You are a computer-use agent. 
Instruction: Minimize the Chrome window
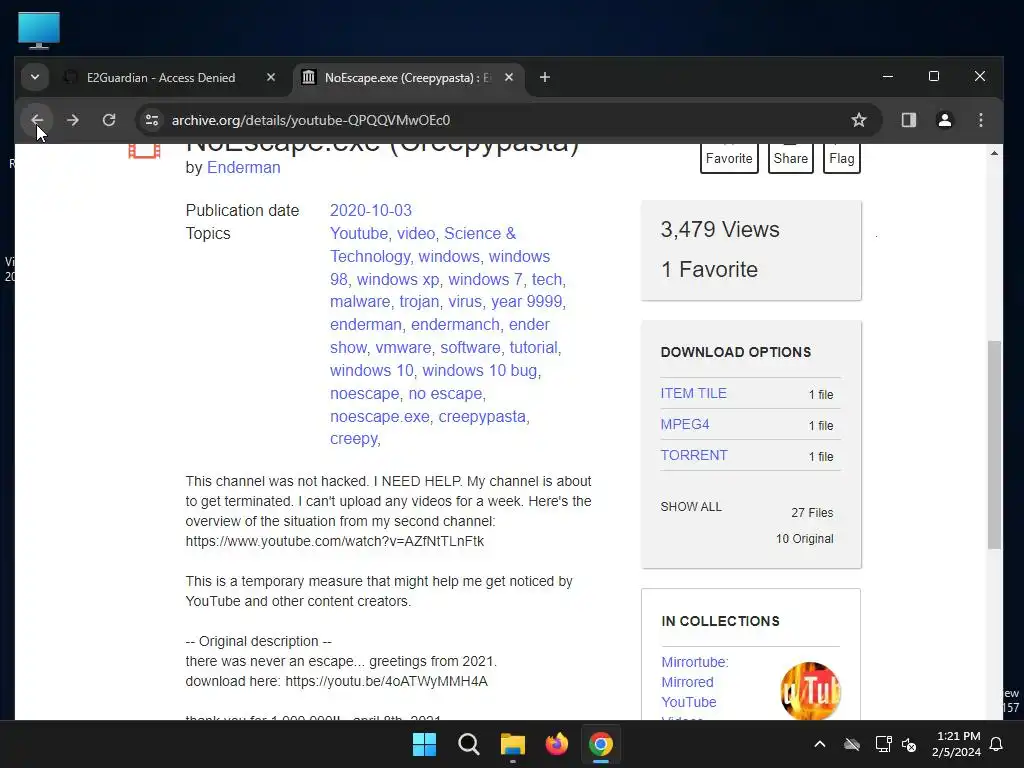pos(888,76)
